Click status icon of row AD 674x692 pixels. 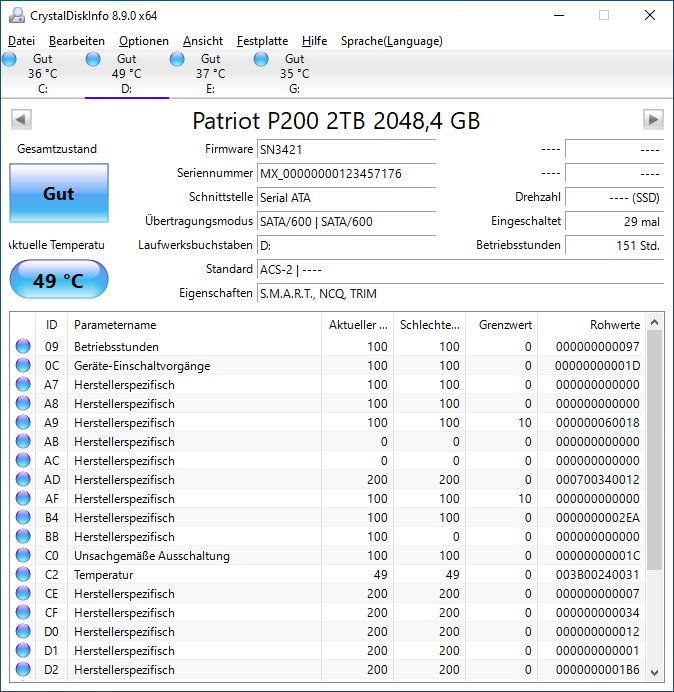[x=23, y=479]
